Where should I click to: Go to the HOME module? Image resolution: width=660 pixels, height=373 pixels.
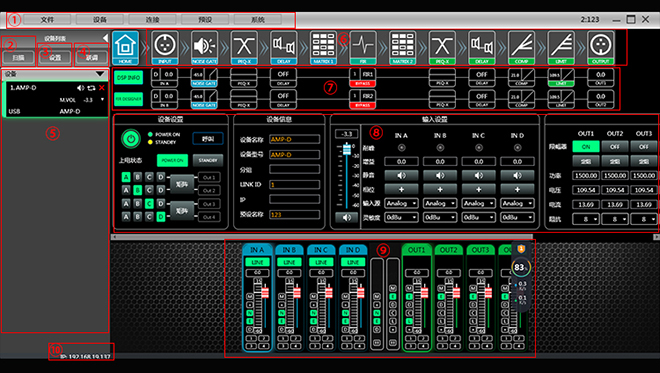tap(125, 47)
